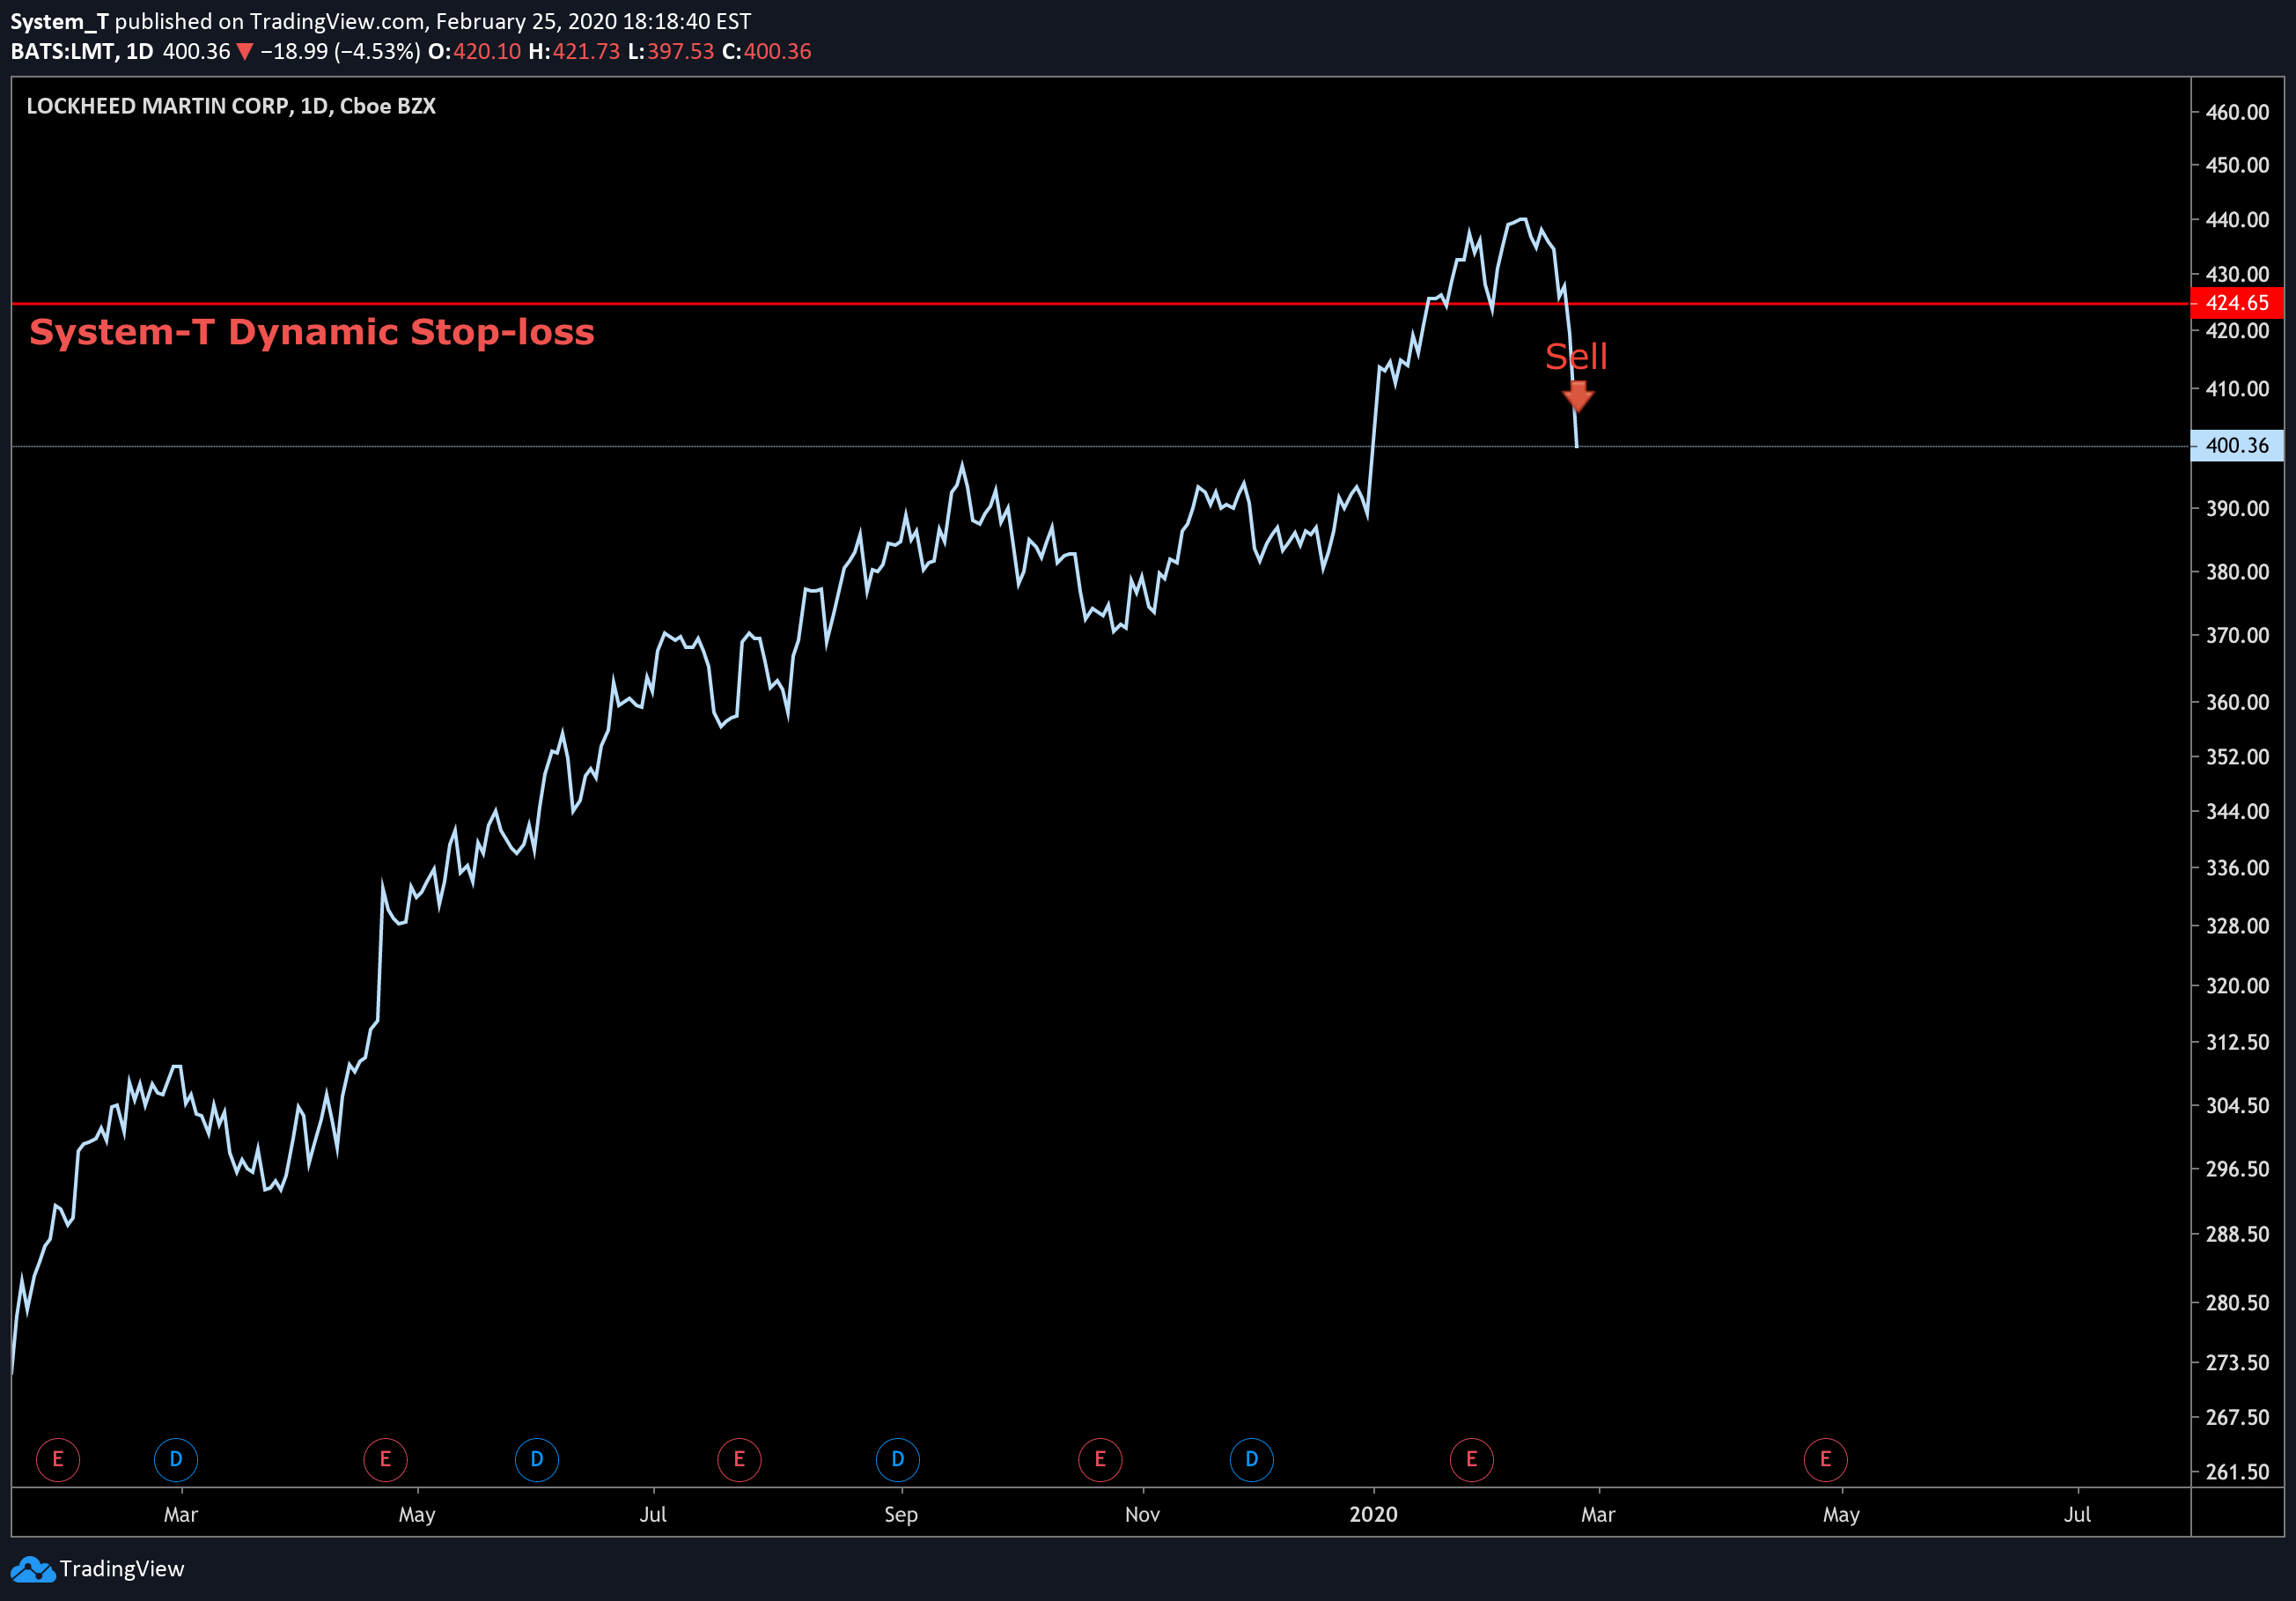This screenshot has width=2296, height=1601.
Task: Click the red 424.65 stop-loss price tag
Action: [2237, 303]
